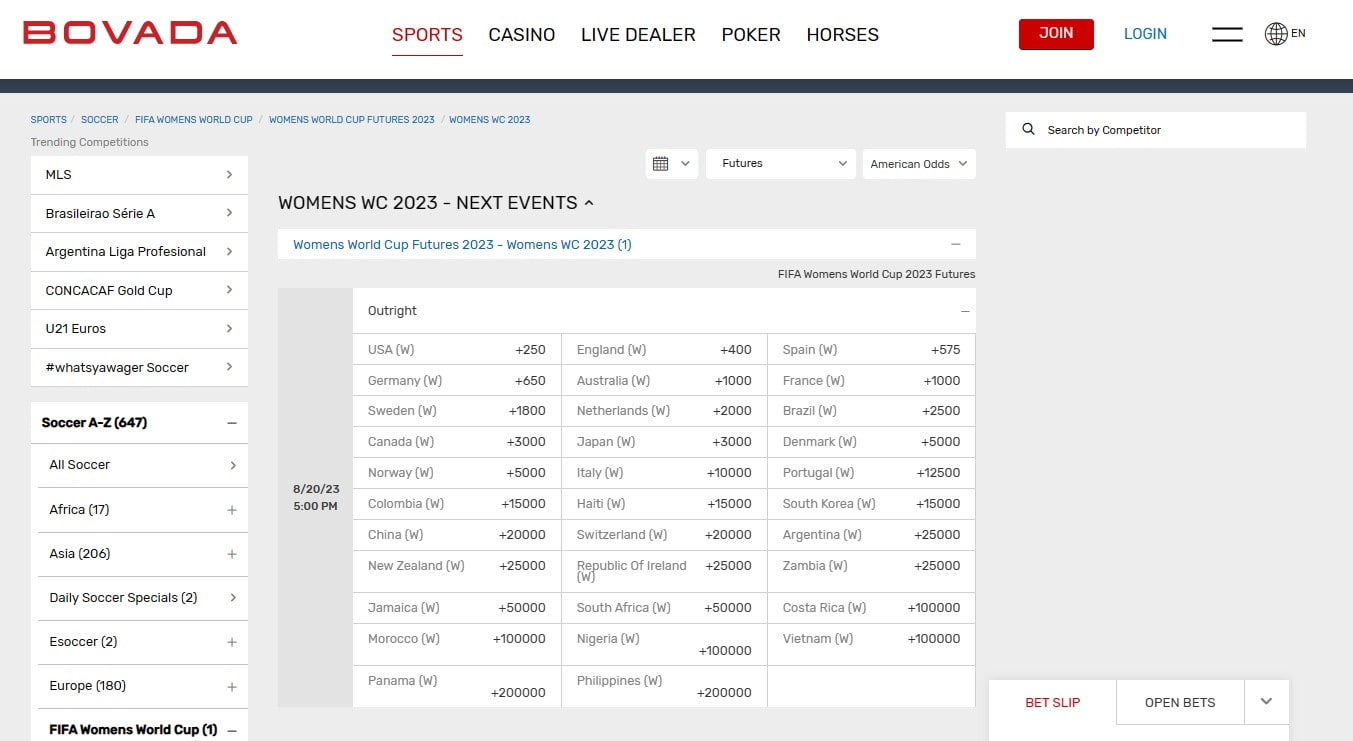
Task: Open Argentina Liga Profesional competition
Action: pyautogui.click(x=139, y=251)
